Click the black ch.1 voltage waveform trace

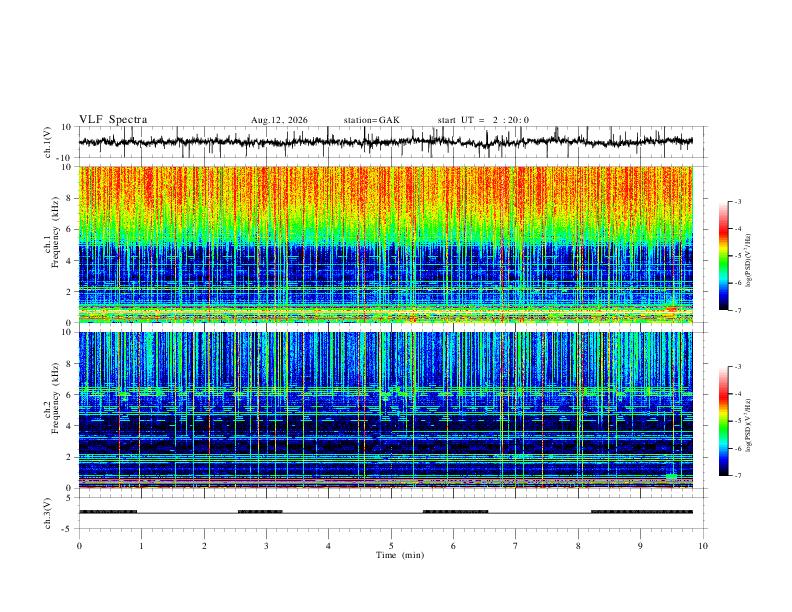coord(386,141)
